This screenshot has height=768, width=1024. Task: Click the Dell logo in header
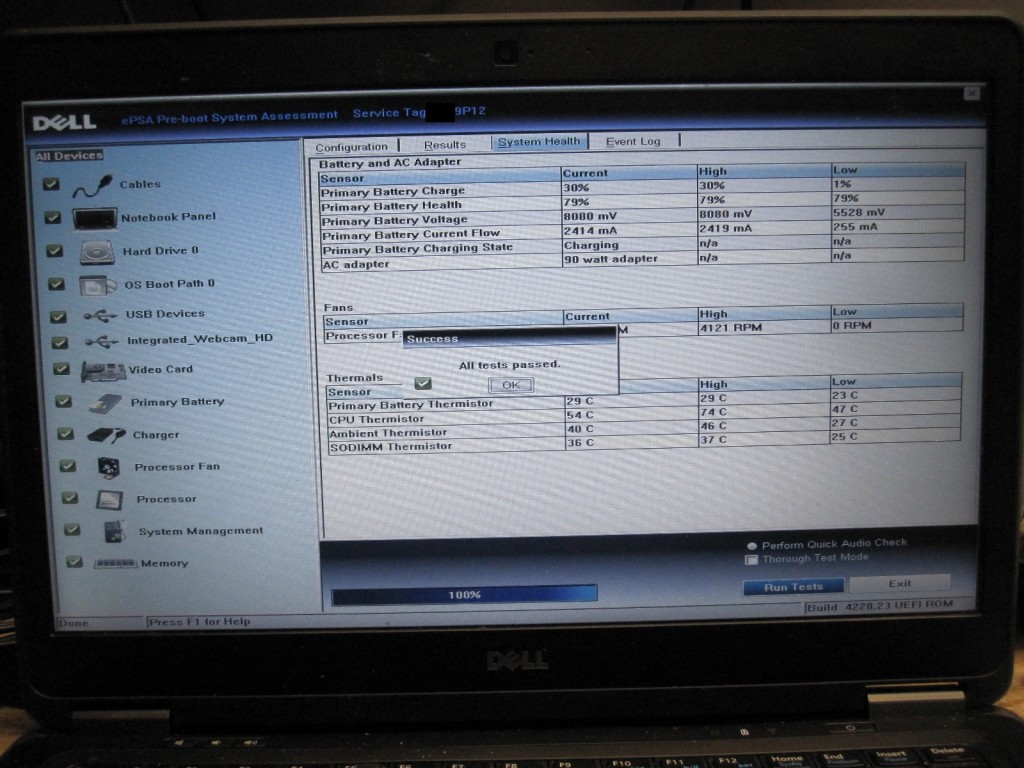point(65,122)
